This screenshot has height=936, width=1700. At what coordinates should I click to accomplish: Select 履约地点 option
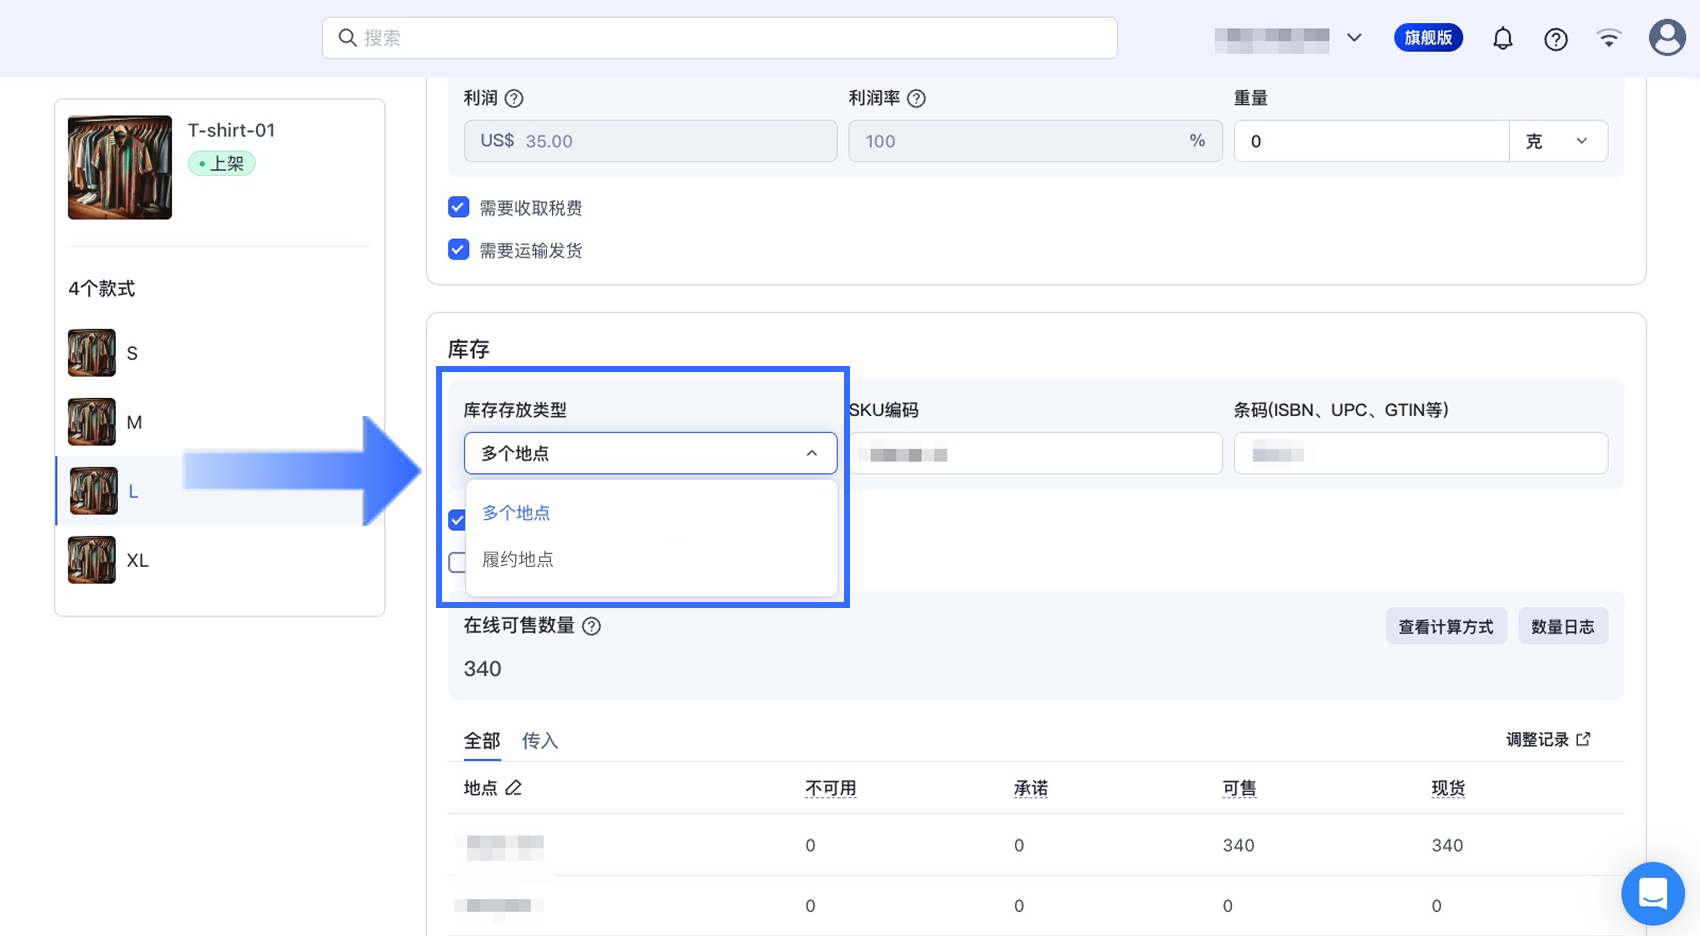click(518, 559)
